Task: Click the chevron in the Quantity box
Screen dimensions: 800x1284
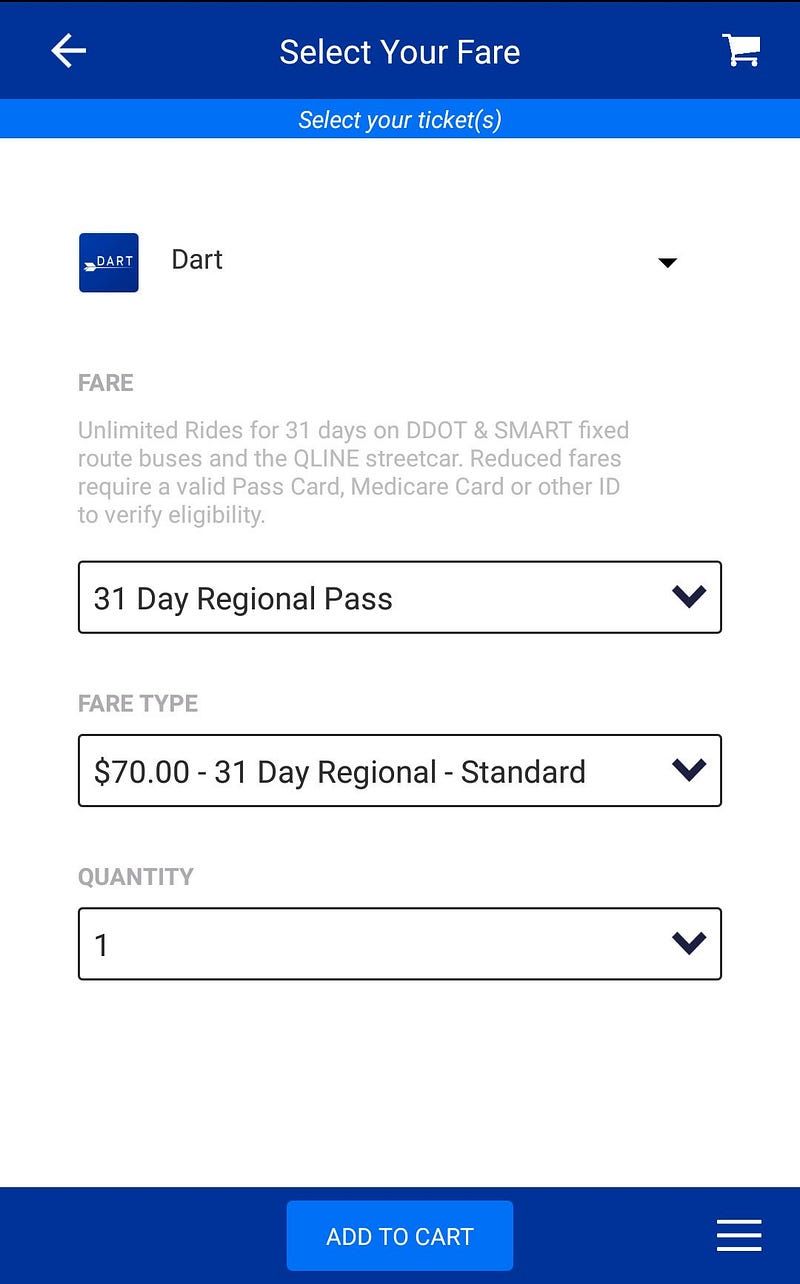Action: pos(689,943)
